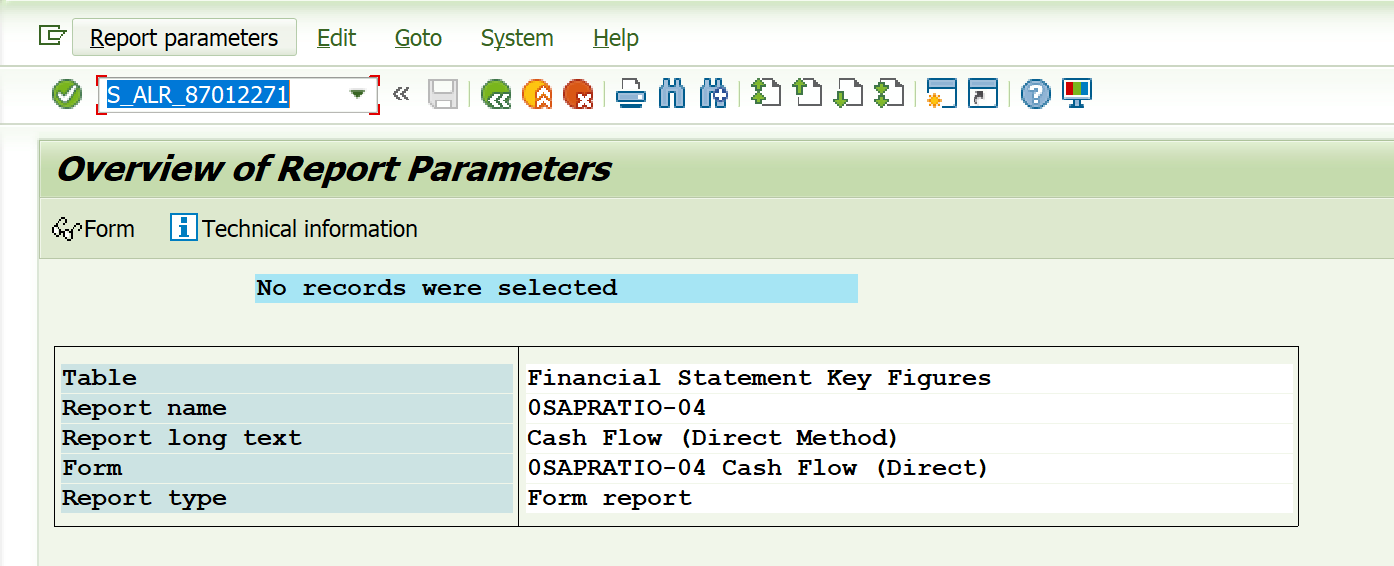Click the Print icon
Viewport: 1394px width, 566px height.
(x=631, y=95)
